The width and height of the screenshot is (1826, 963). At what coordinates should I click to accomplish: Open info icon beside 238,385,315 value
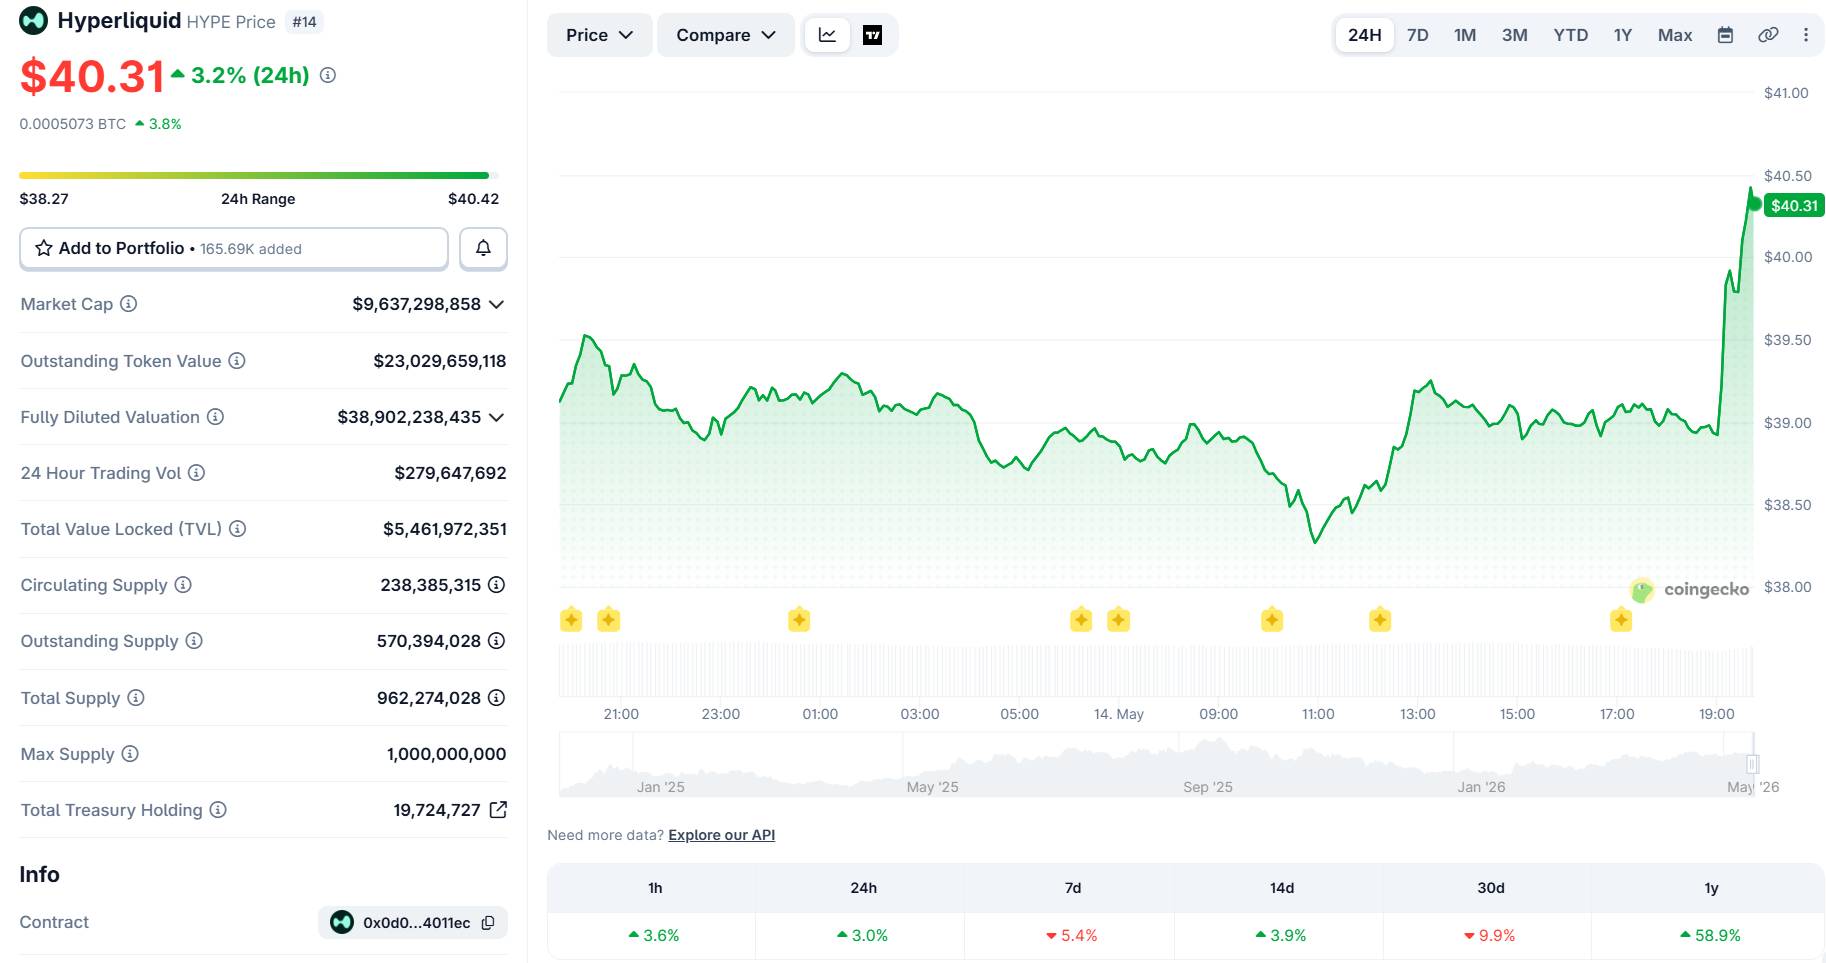(496, 585)
